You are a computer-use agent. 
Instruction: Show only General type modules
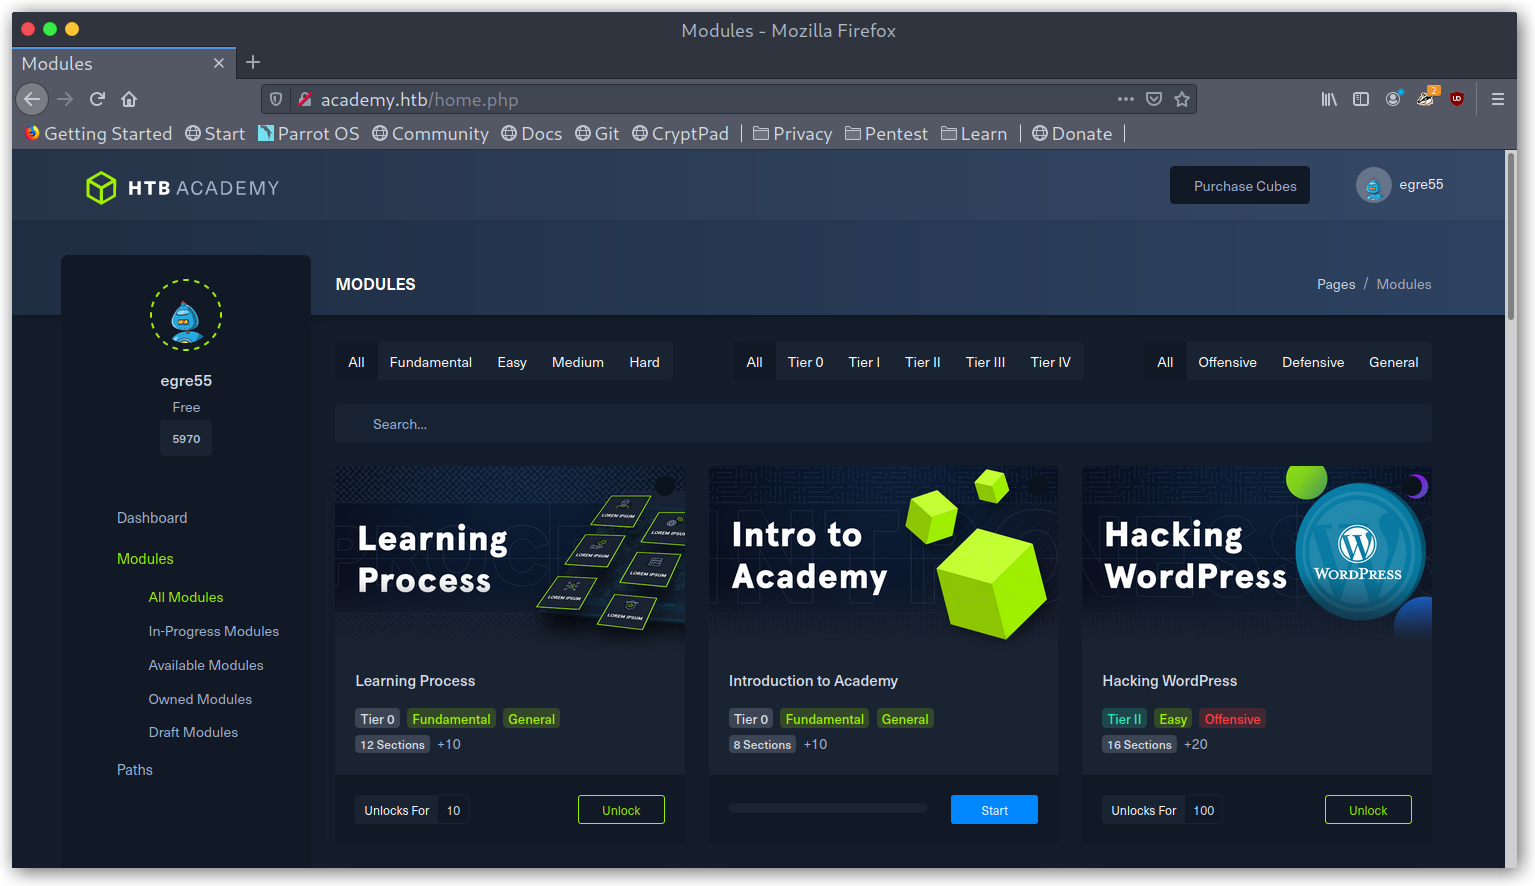point(1394,362)
